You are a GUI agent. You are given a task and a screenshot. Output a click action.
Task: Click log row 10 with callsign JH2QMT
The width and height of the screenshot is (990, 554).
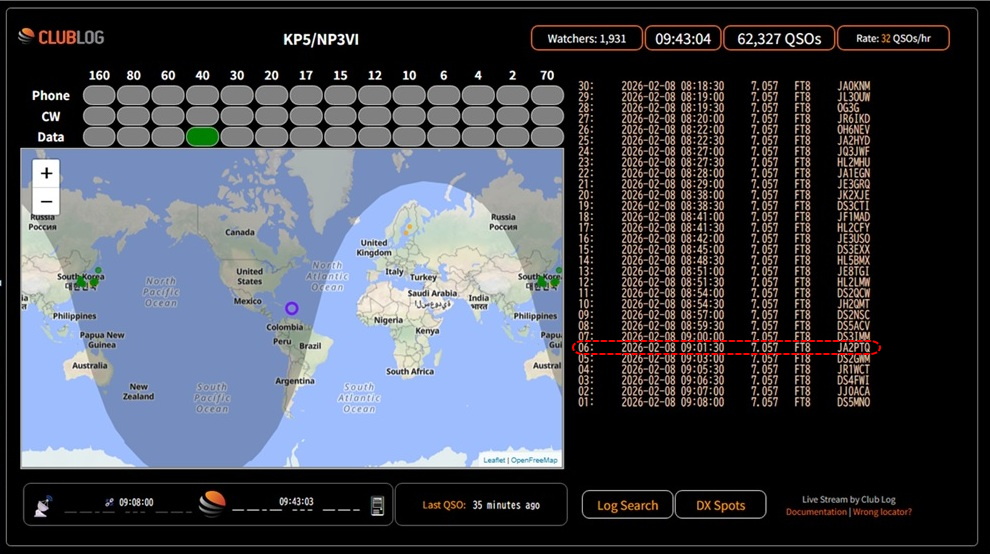pos(724,304)
